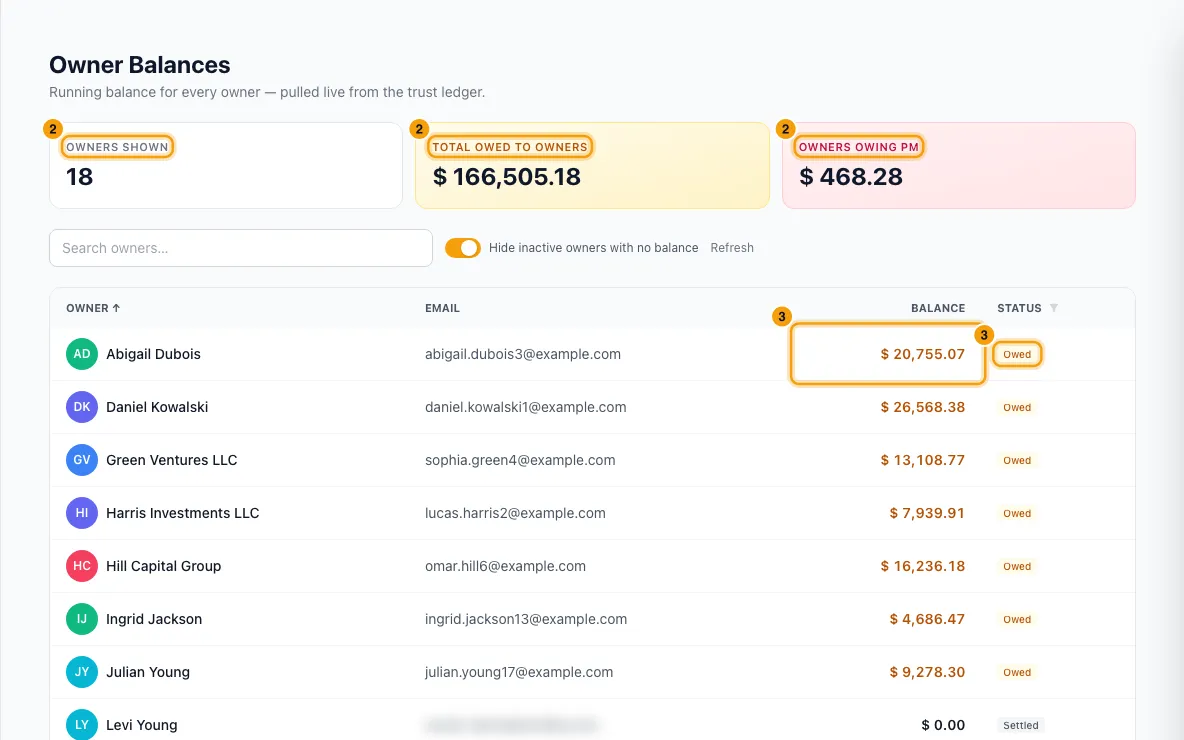This screenshot has height=740, width=1184.
Task: Click email abigail.dubois3@example.com
Action: (523, 354)
